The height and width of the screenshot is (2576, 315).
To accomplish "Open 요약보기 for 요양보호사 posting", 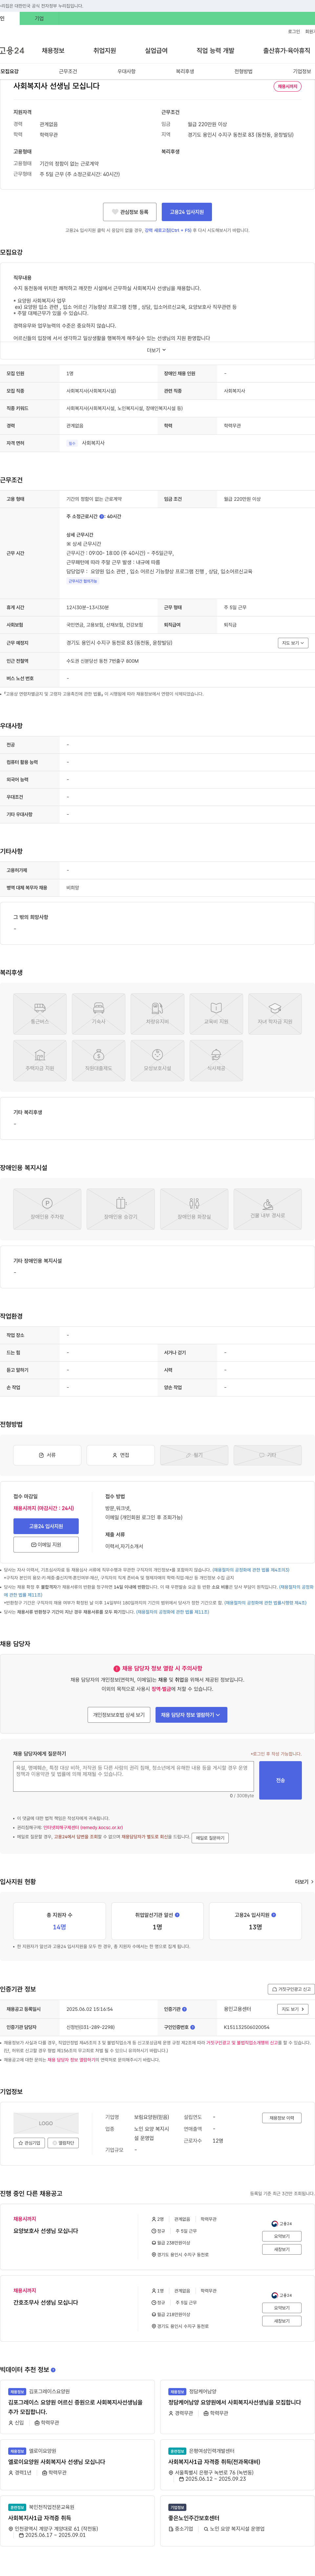I will pyautogui.click(x=282, y=2236).
